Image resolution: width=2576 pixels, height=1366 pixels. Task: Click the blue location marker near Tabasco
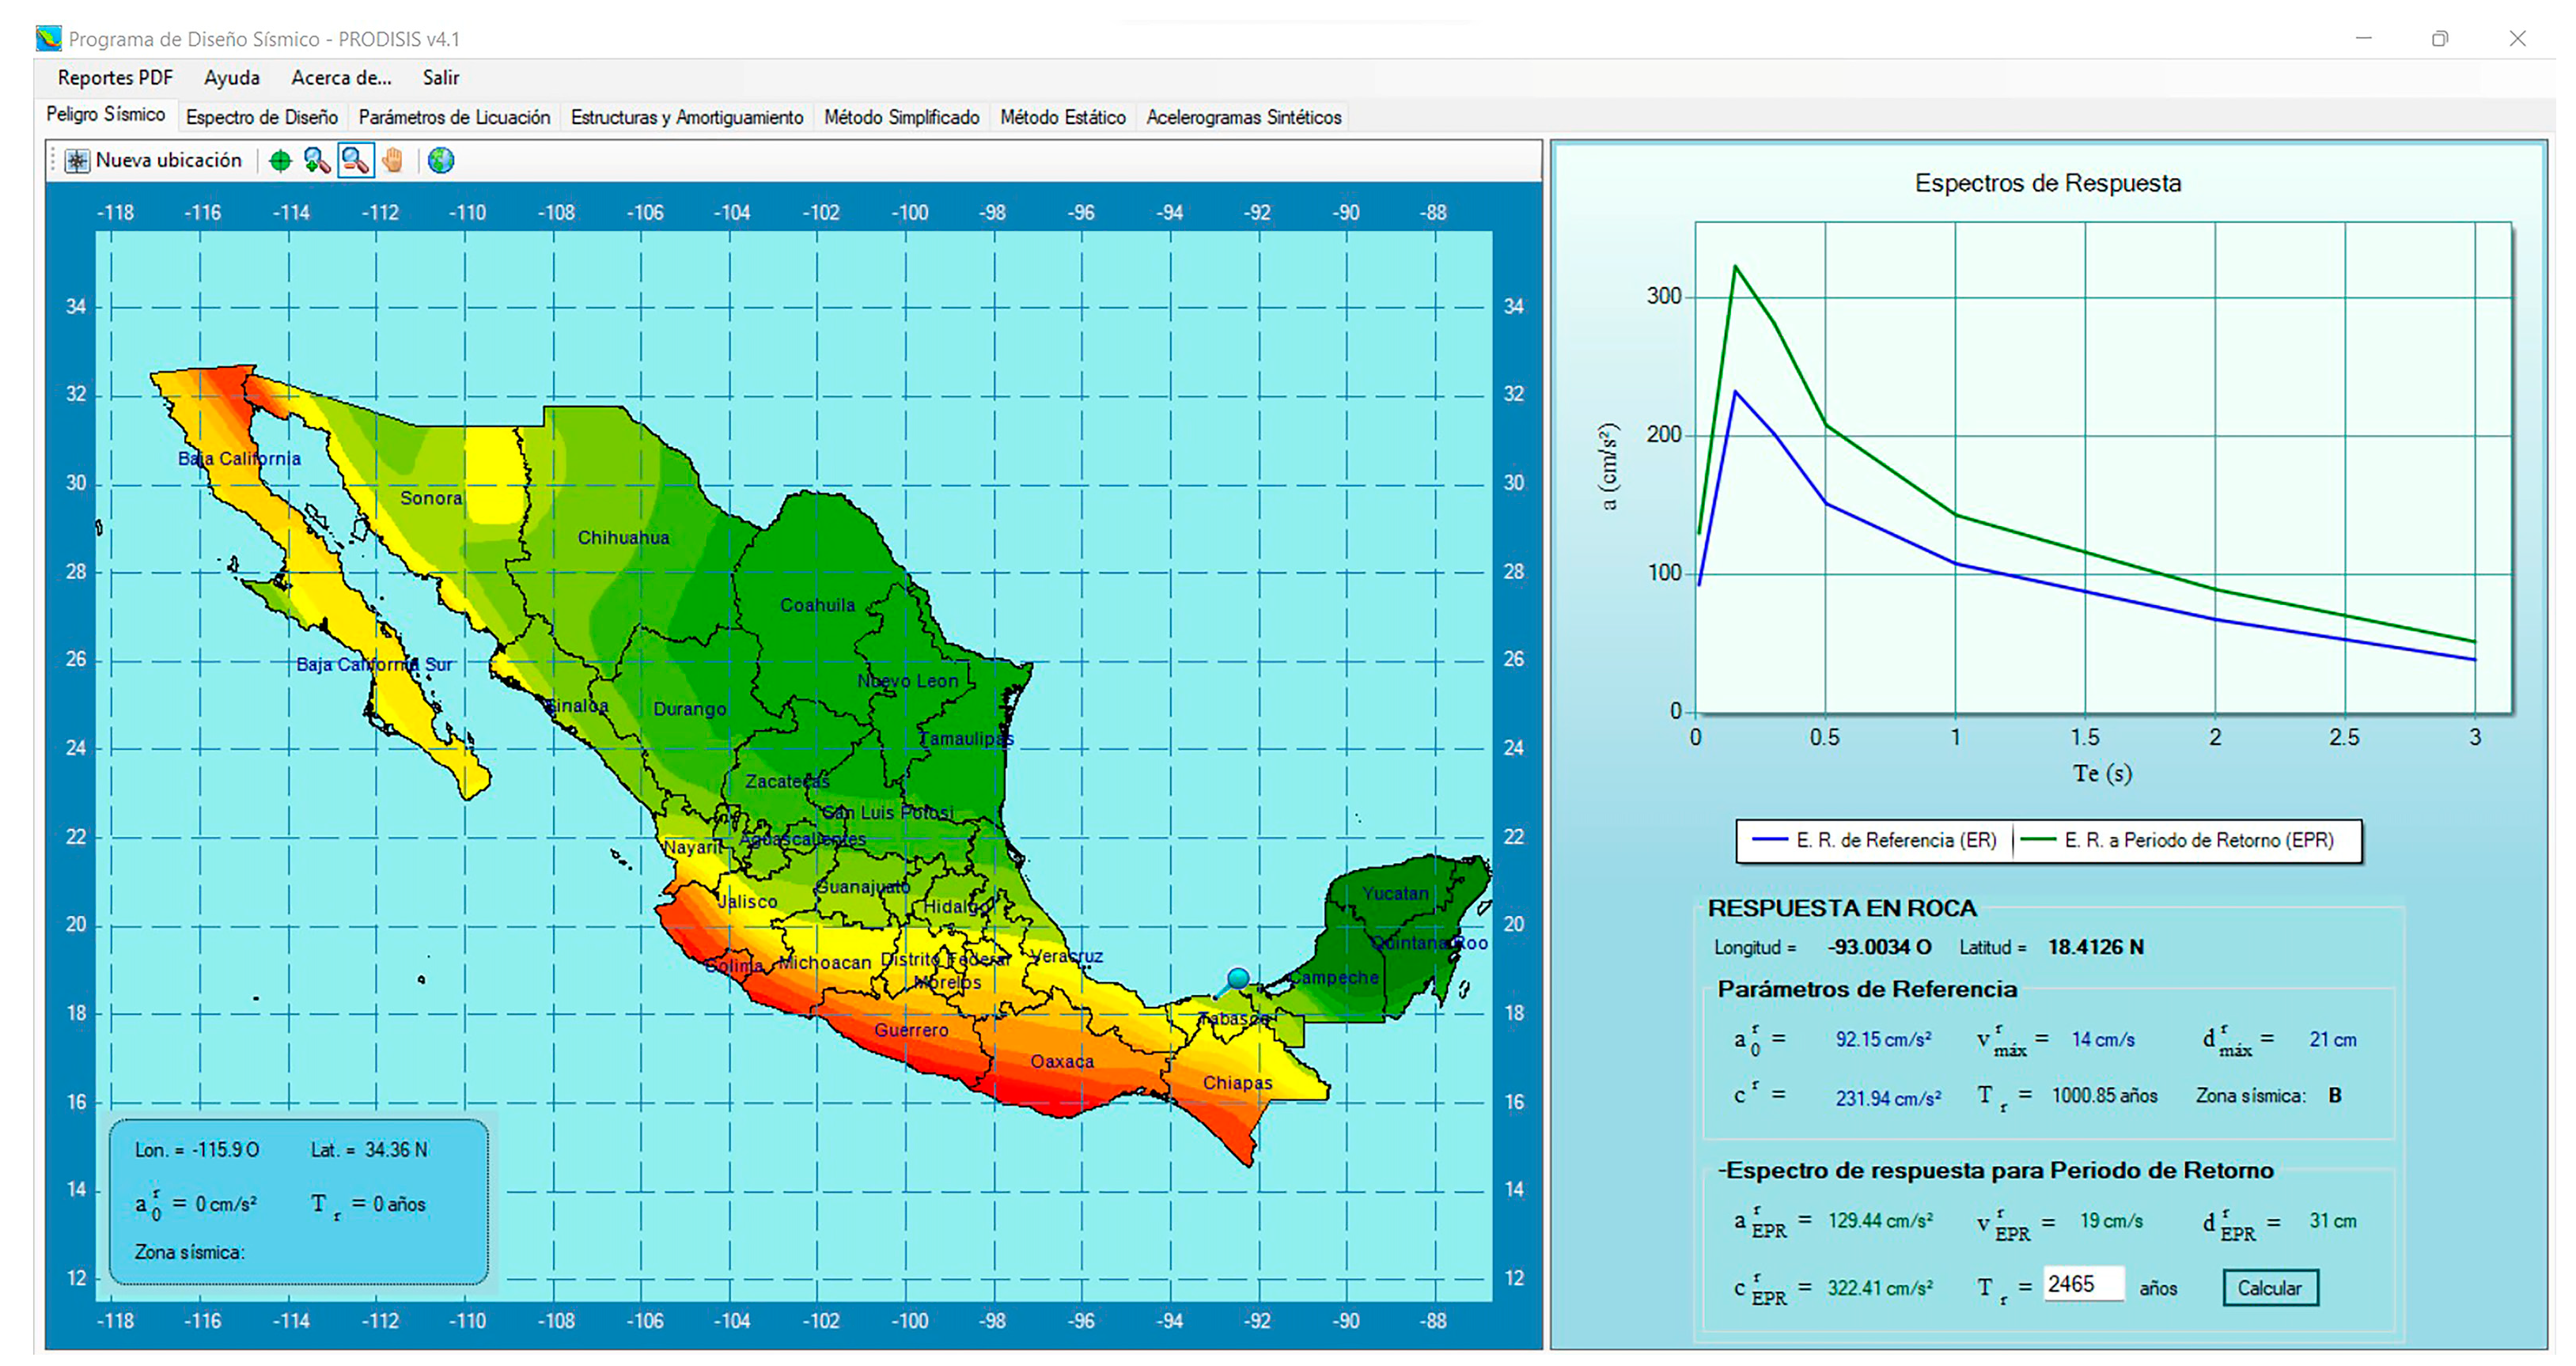[x=1238, y=977]
